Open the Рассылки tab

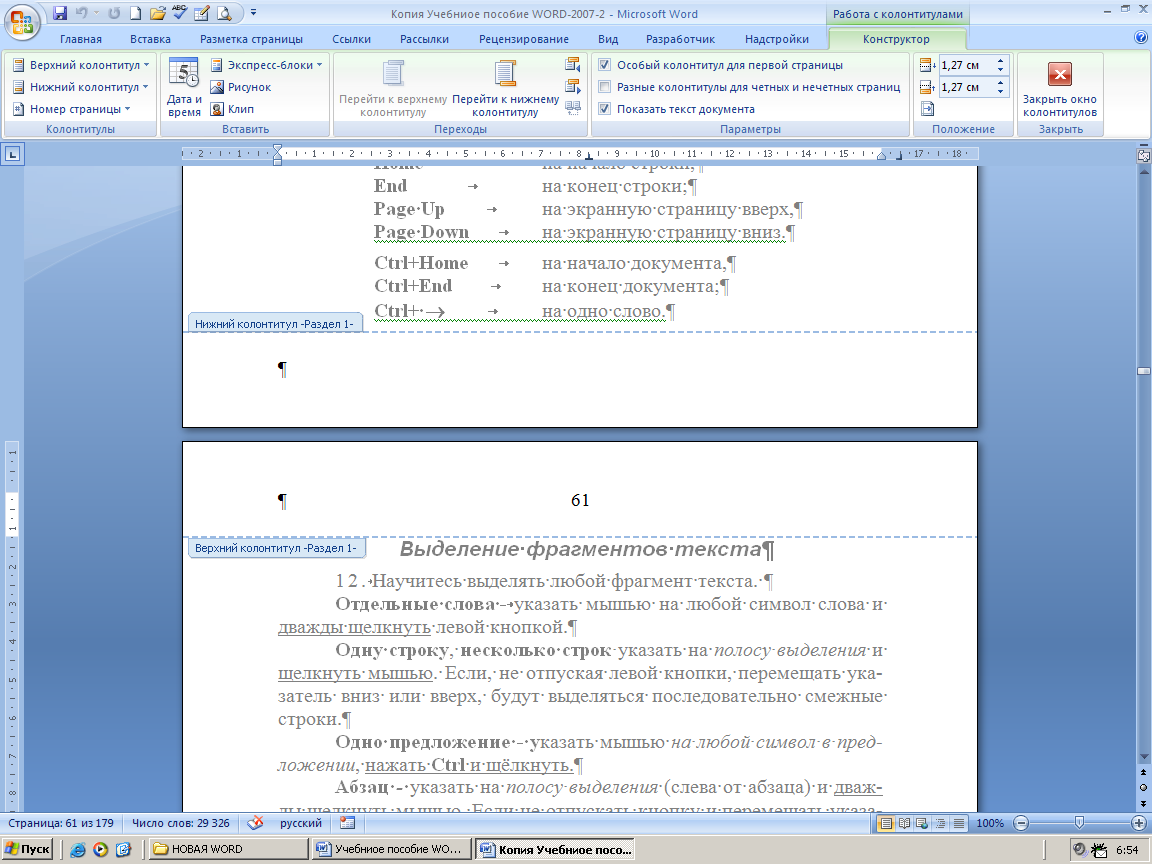pyautogui.click(x=424, y=39)
